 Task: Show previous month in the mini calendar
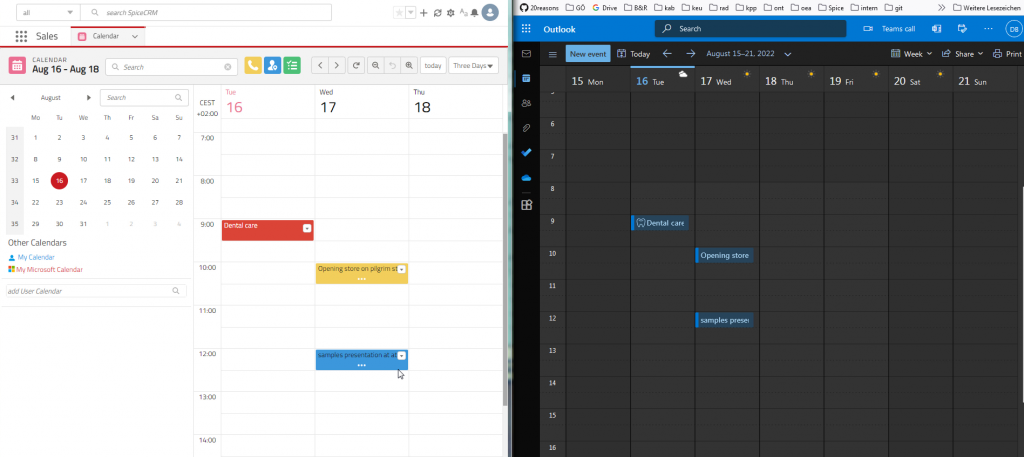point(12,98)
